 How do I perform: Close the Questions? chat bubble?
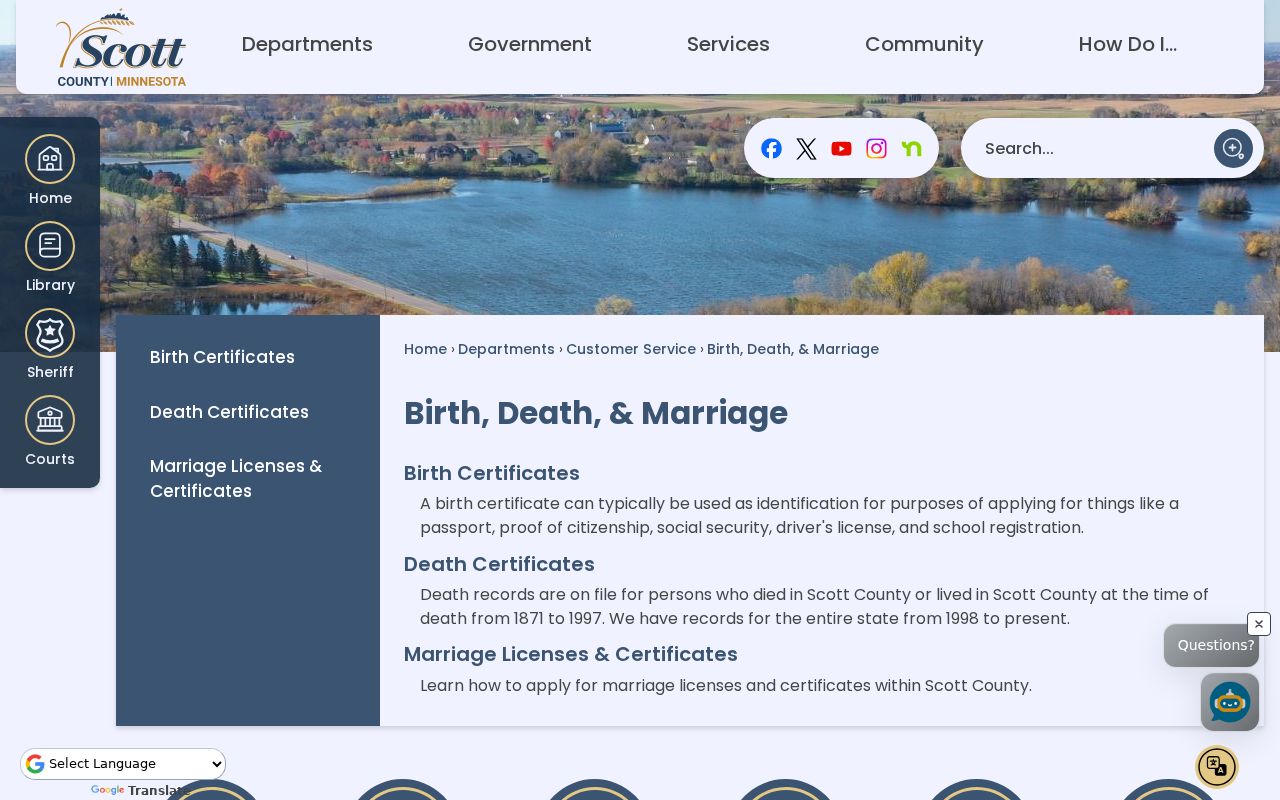point(1259,624)
